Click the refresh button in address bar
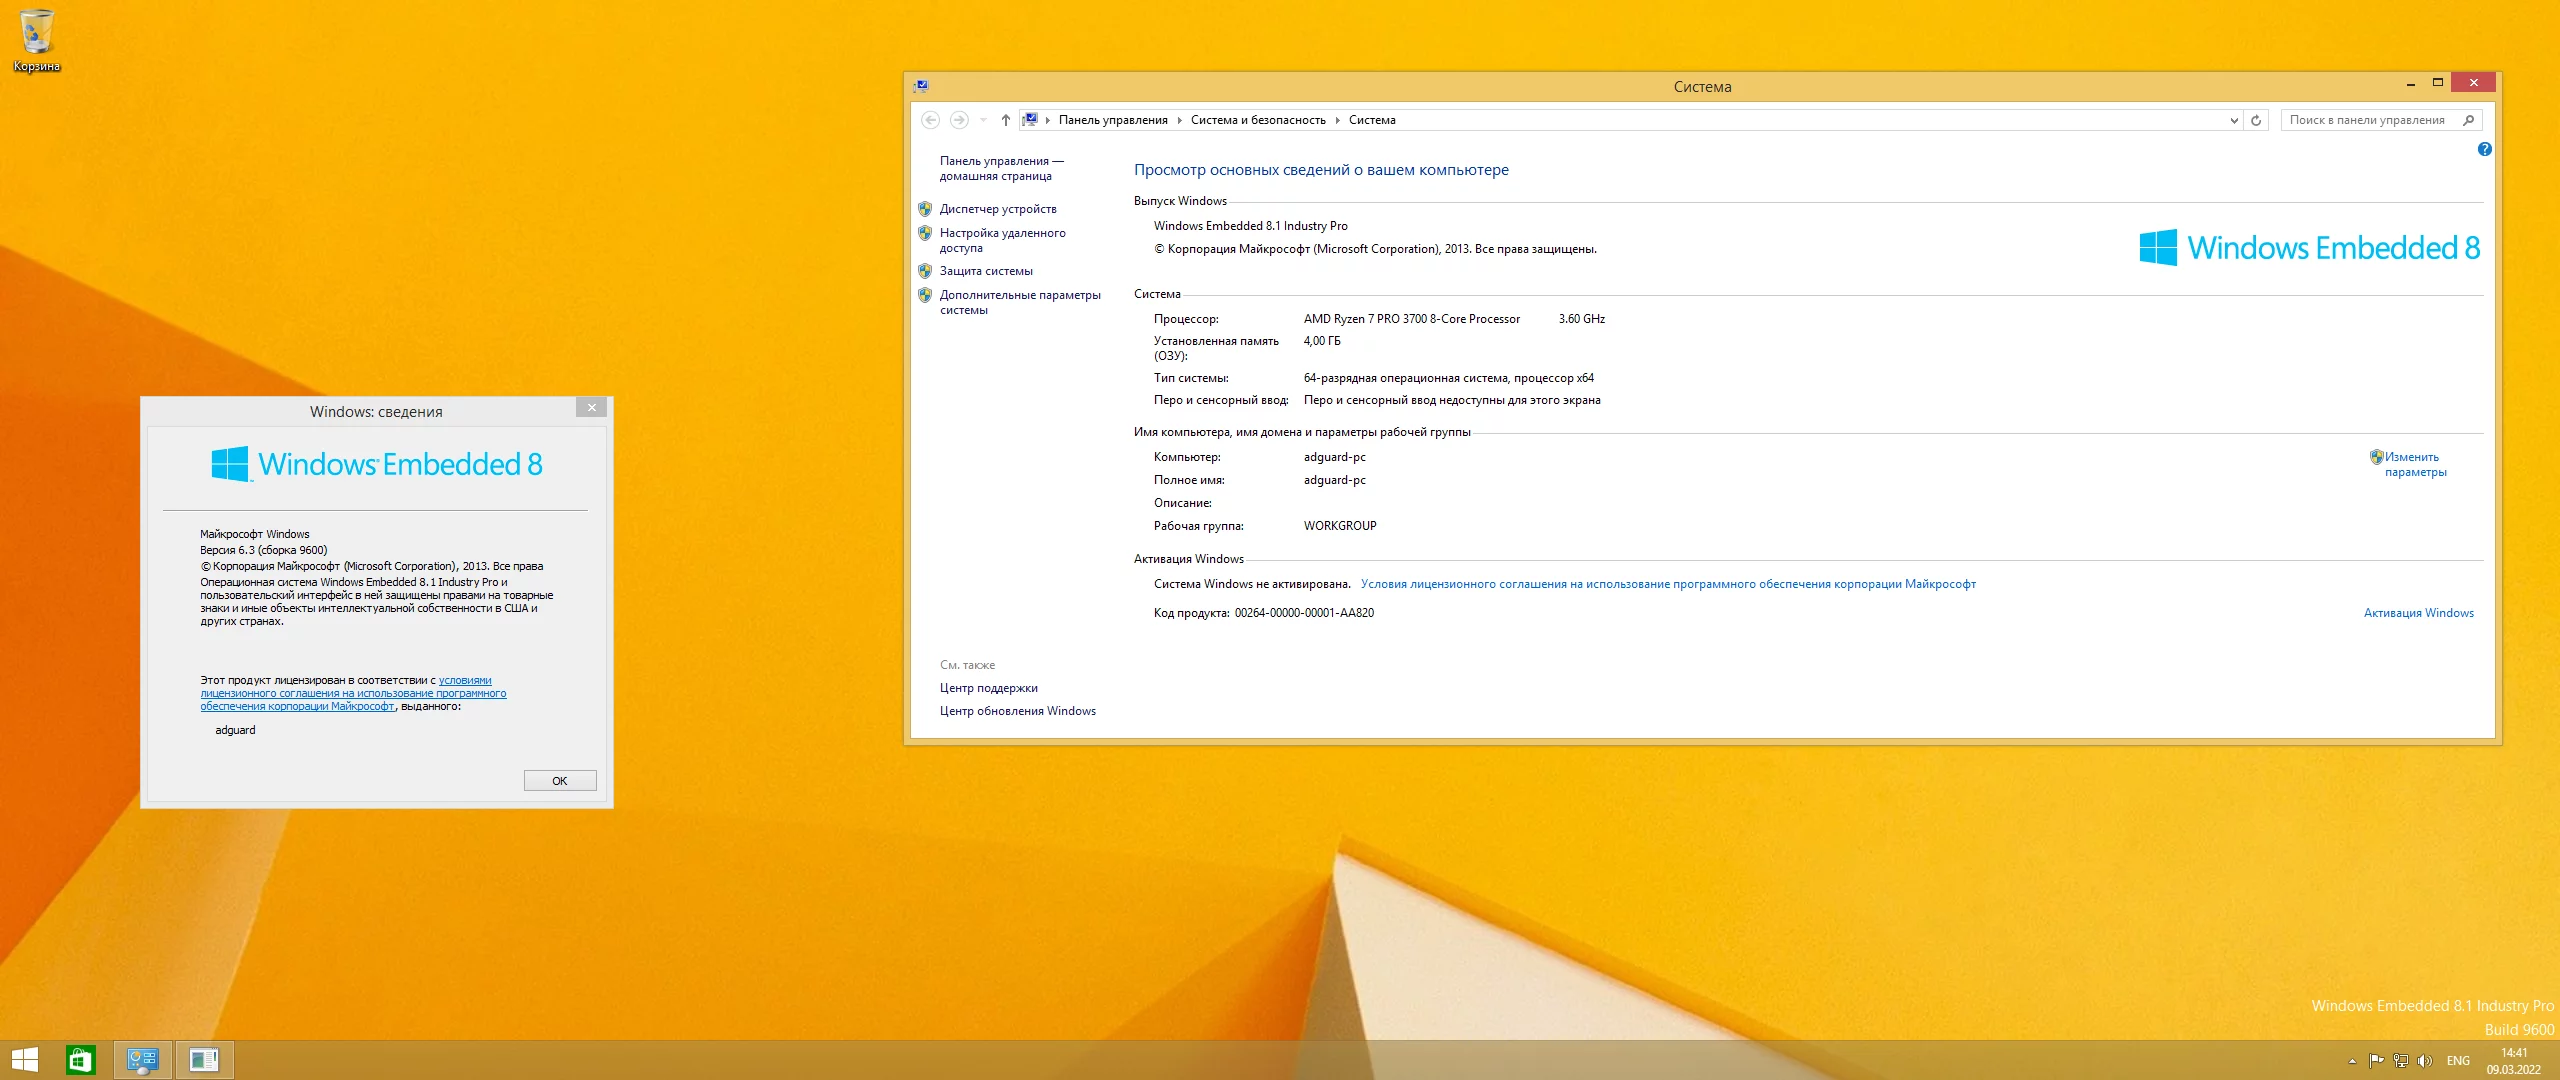2560x1080 pixels. click(x=2256, y=120)
